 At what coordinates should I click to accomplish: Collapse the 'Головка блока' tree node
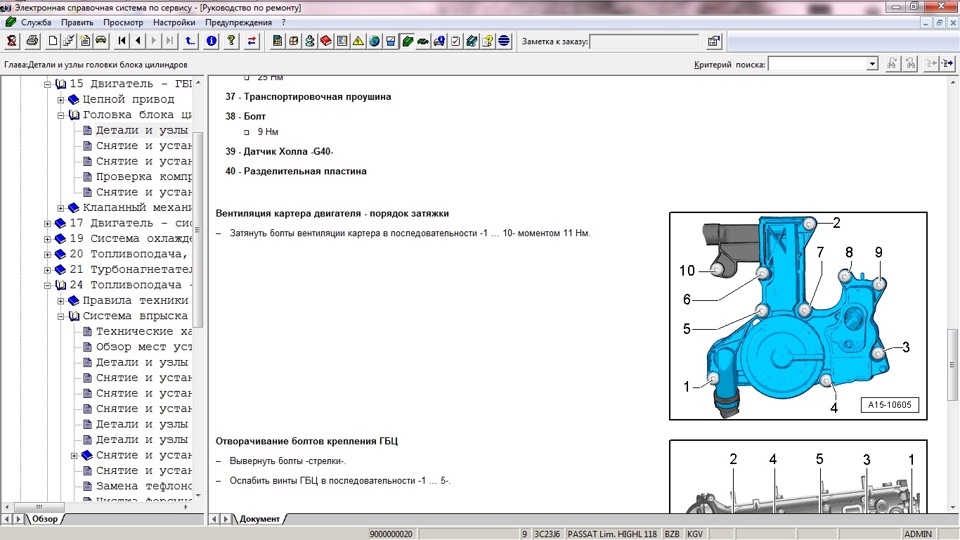(x=61, y=114)
